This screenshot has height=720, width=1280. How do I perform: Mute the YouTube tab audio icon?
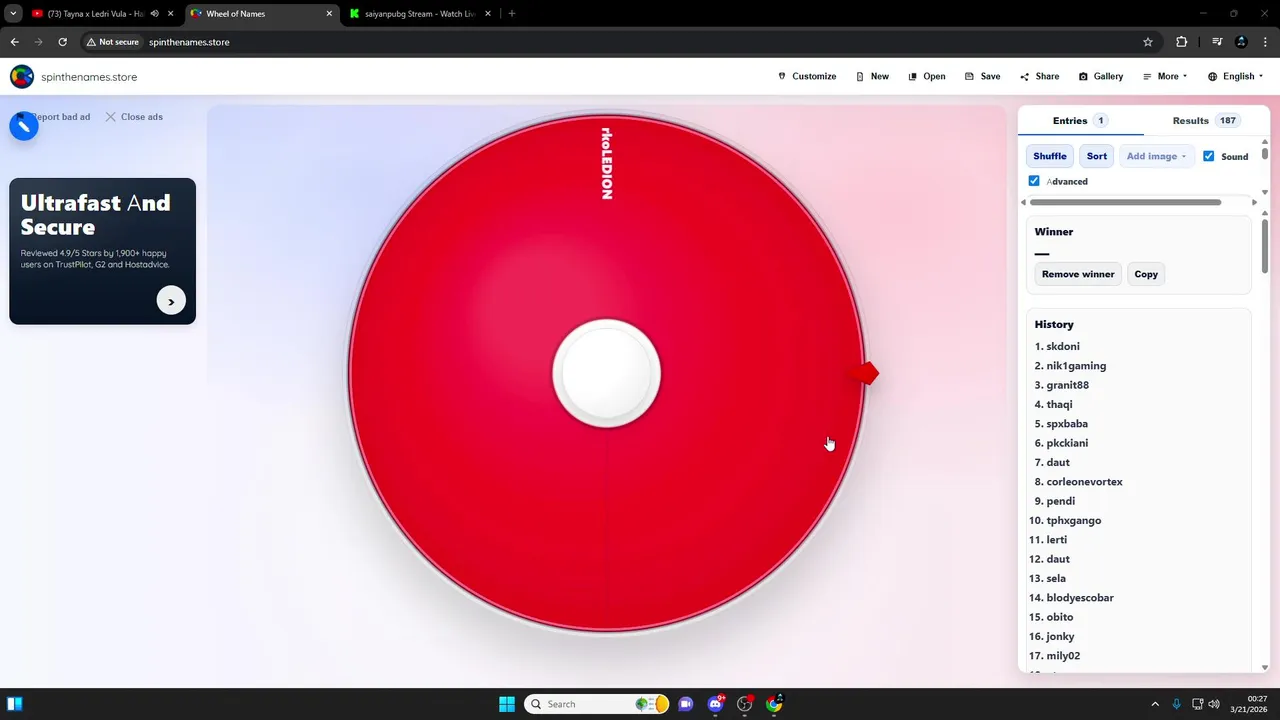click(155, 14)
